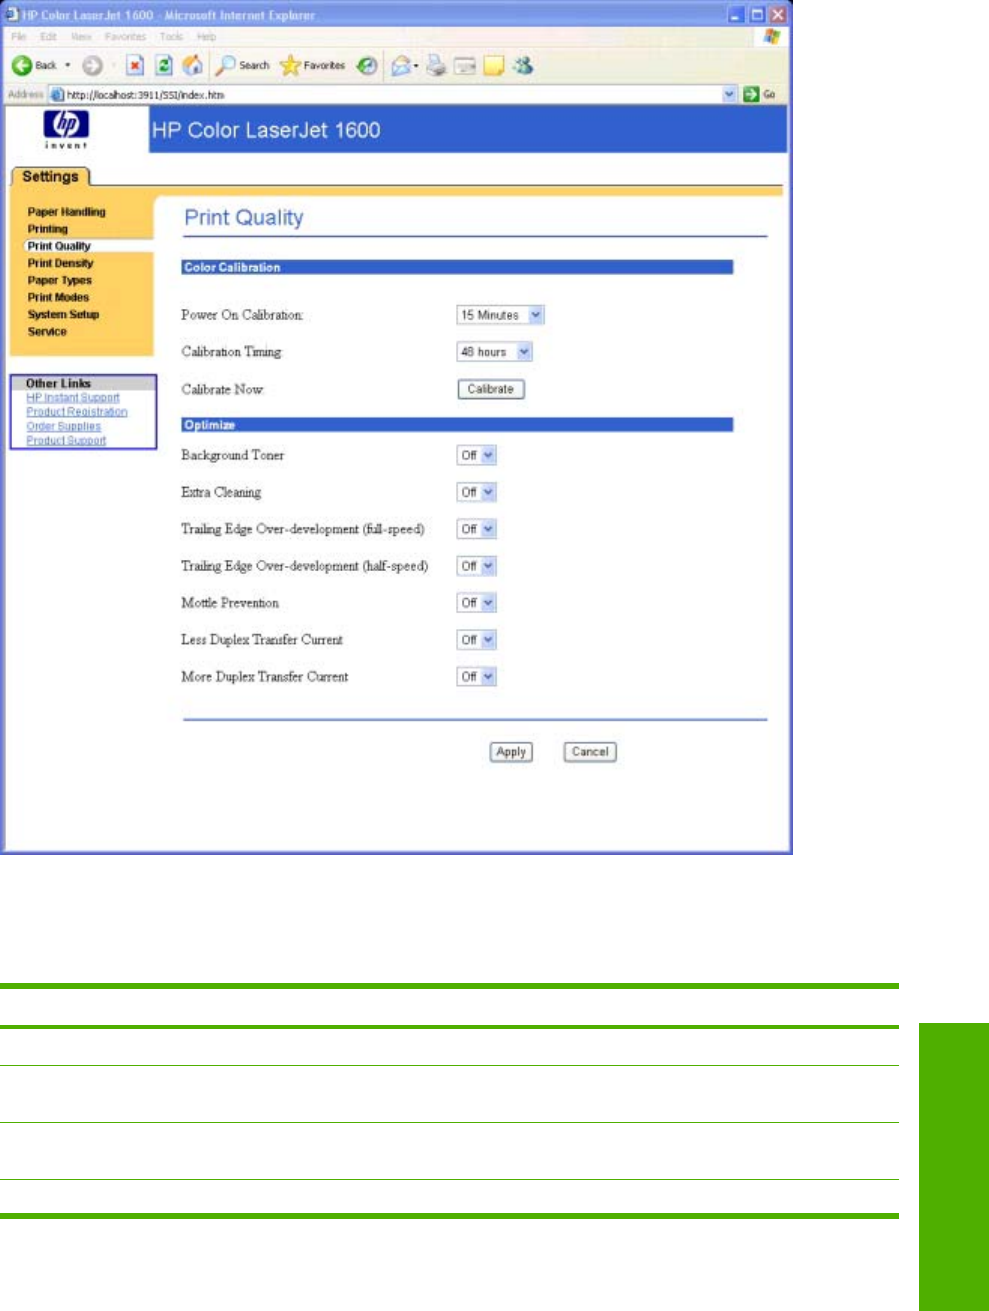Image resolution: width=989 pixels, height=1311 pixels.
Task: Open Paper Handling in sidebar
Action: tap(66, 212)
